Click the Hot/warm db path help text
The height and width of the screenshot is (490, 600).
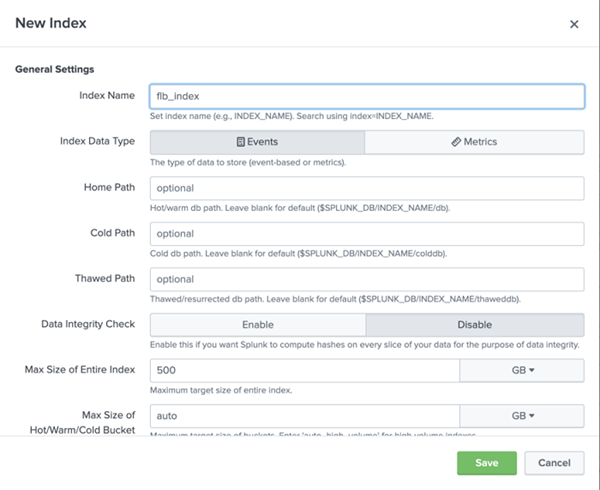click(300, 208)
